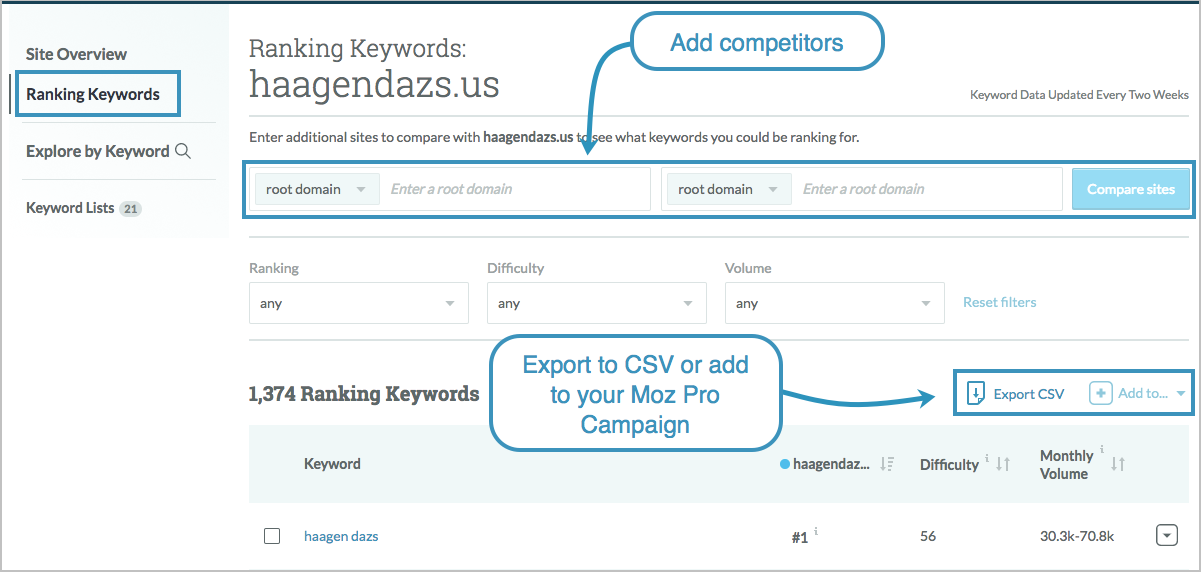Sort by haagendazs ranking column icon
The width and height of the screenshot is (1201, 572).
(886, 464)
